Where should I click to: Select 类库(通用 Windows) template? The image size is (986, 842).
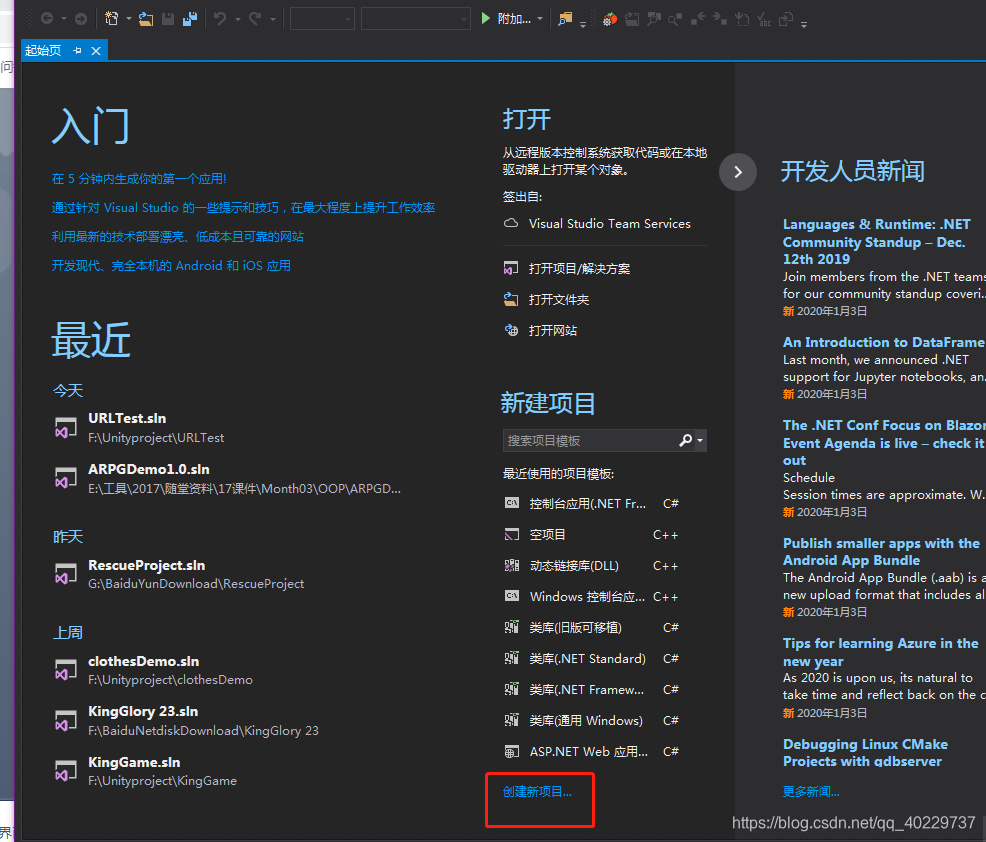[x=592, y=721]
